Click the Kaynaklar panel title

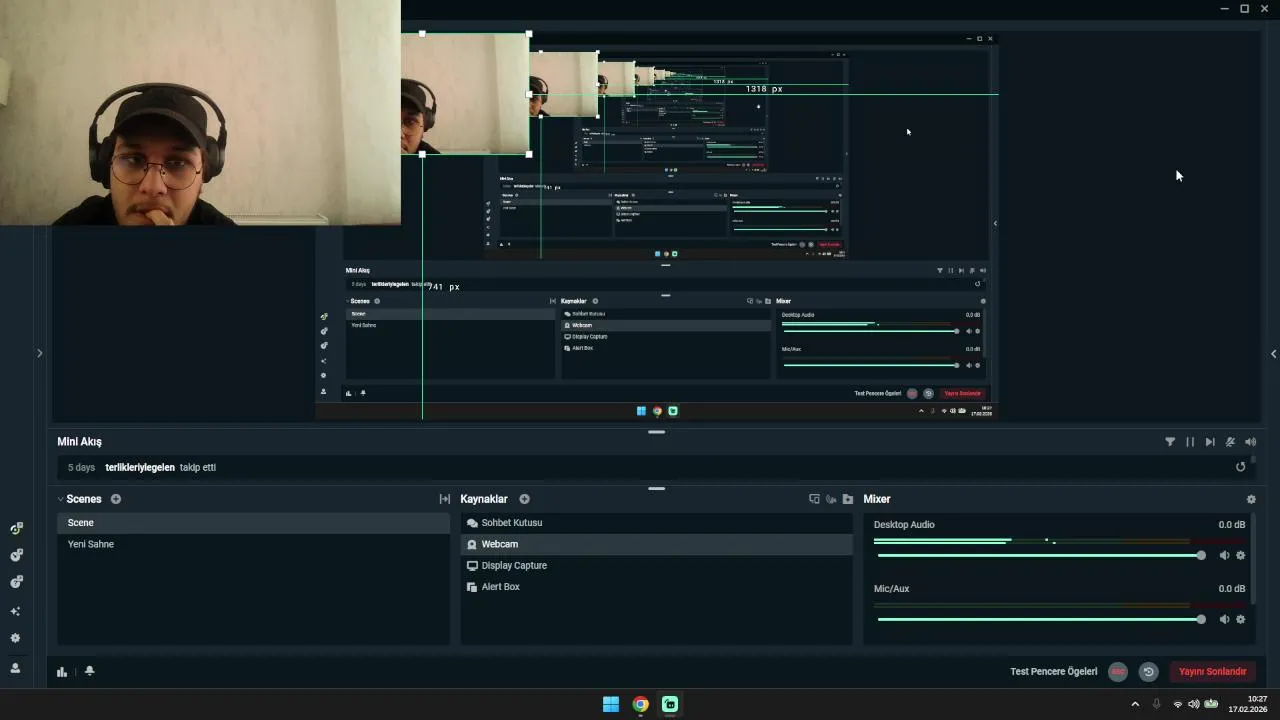coord(484,499)
